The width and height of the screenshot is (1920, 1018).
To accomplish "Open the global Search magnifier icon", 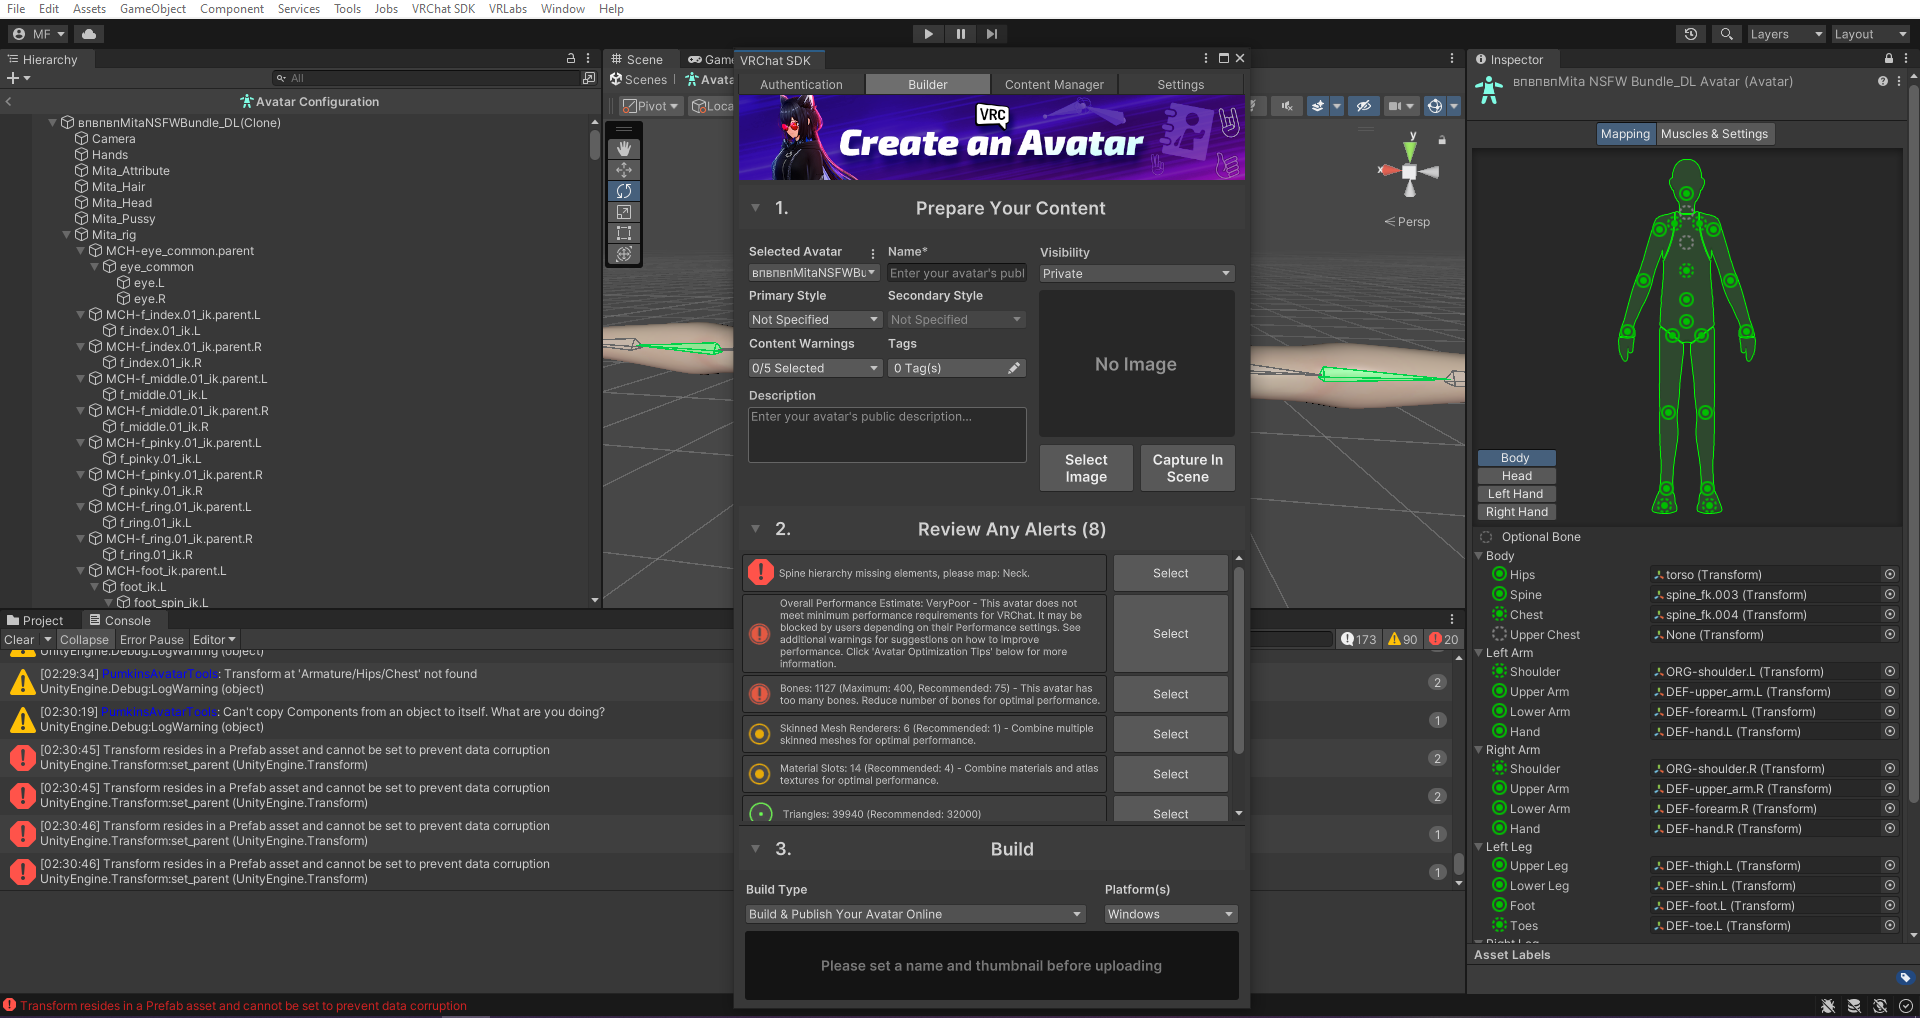I will [x=1726, y=34].
